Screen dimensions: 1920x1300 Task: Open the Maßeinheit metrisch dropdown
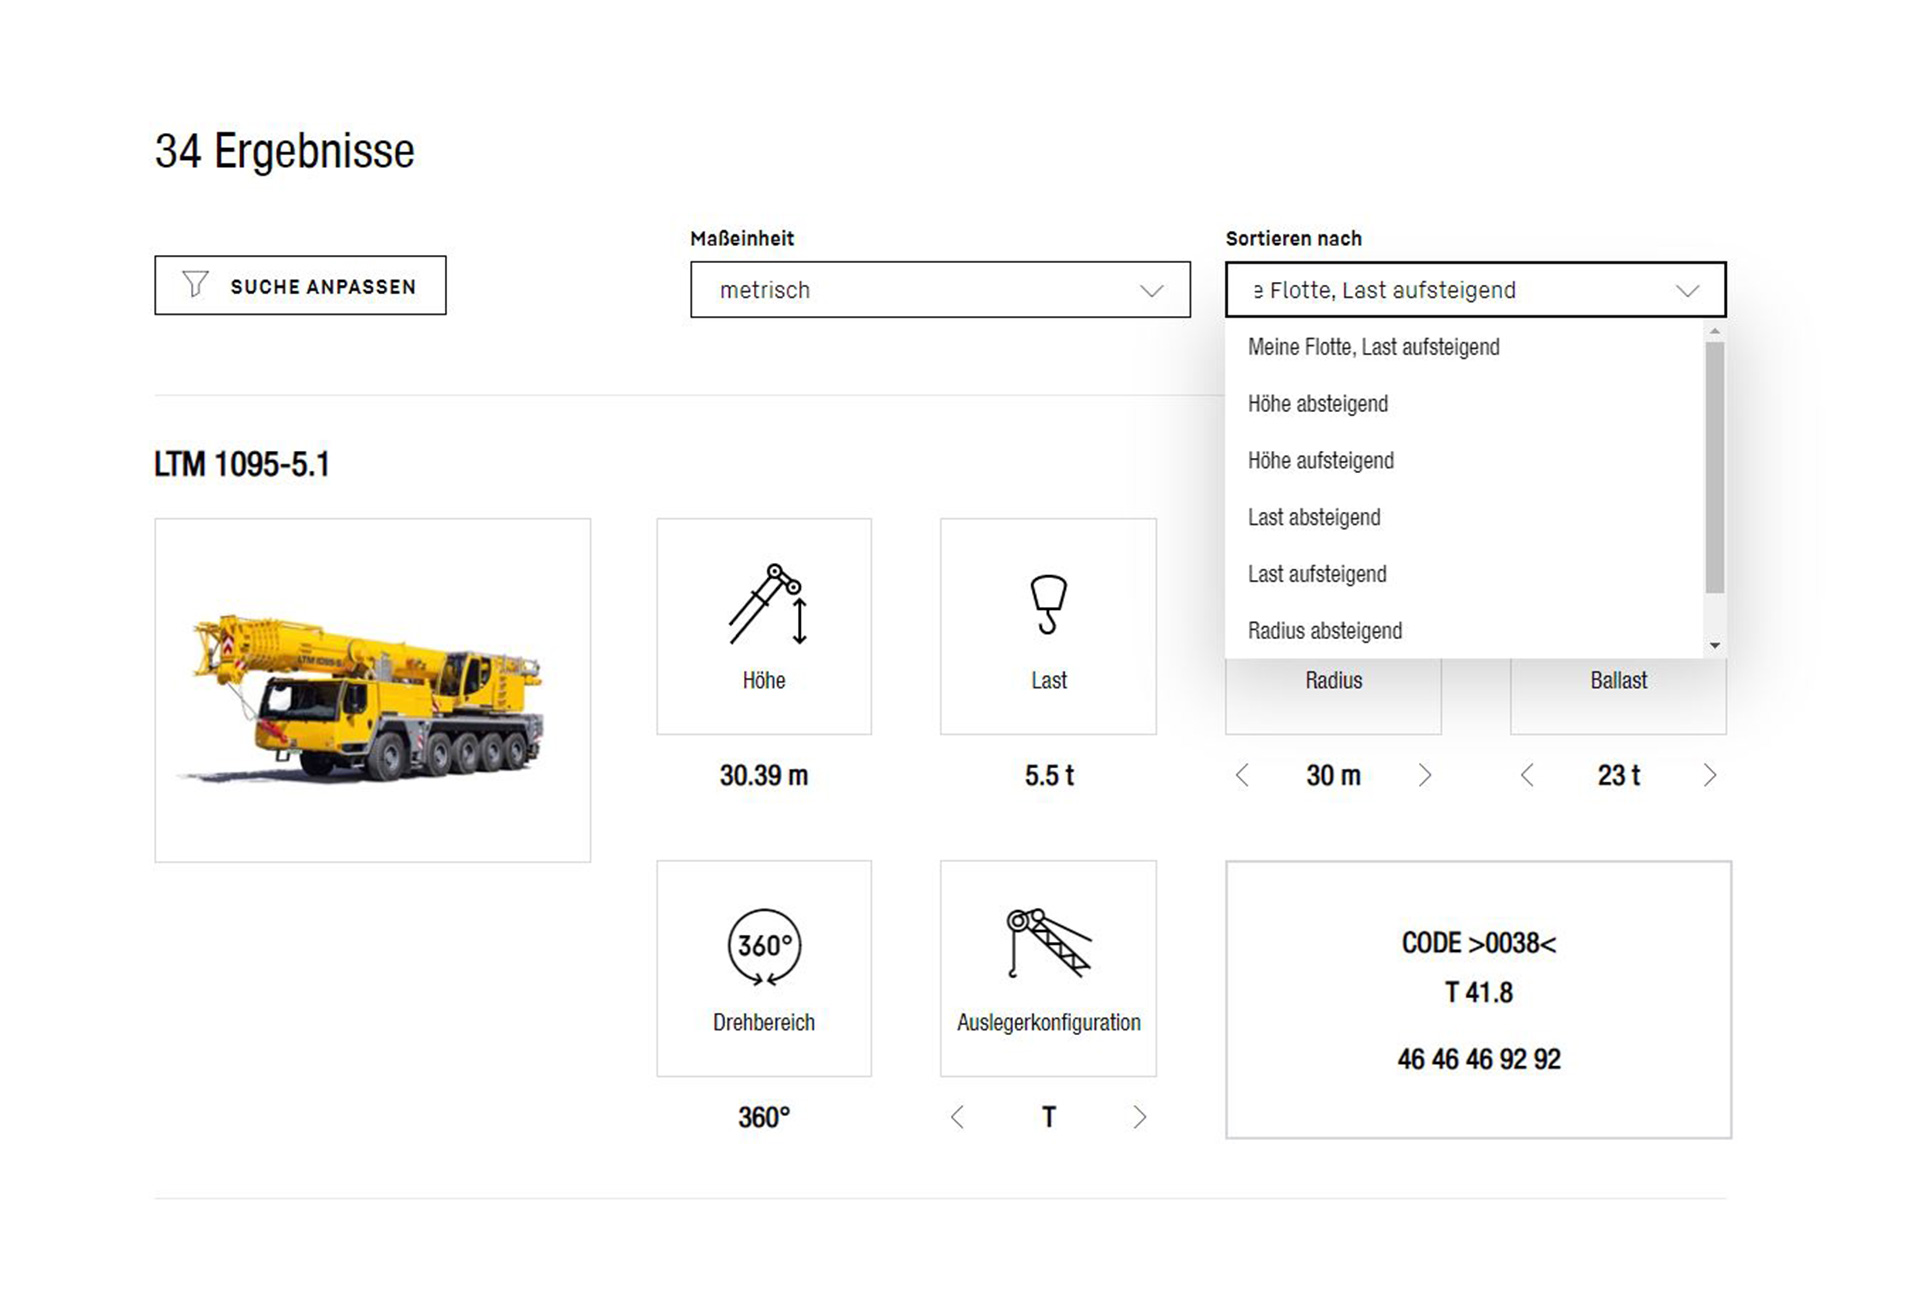click(x=940, y=290)
